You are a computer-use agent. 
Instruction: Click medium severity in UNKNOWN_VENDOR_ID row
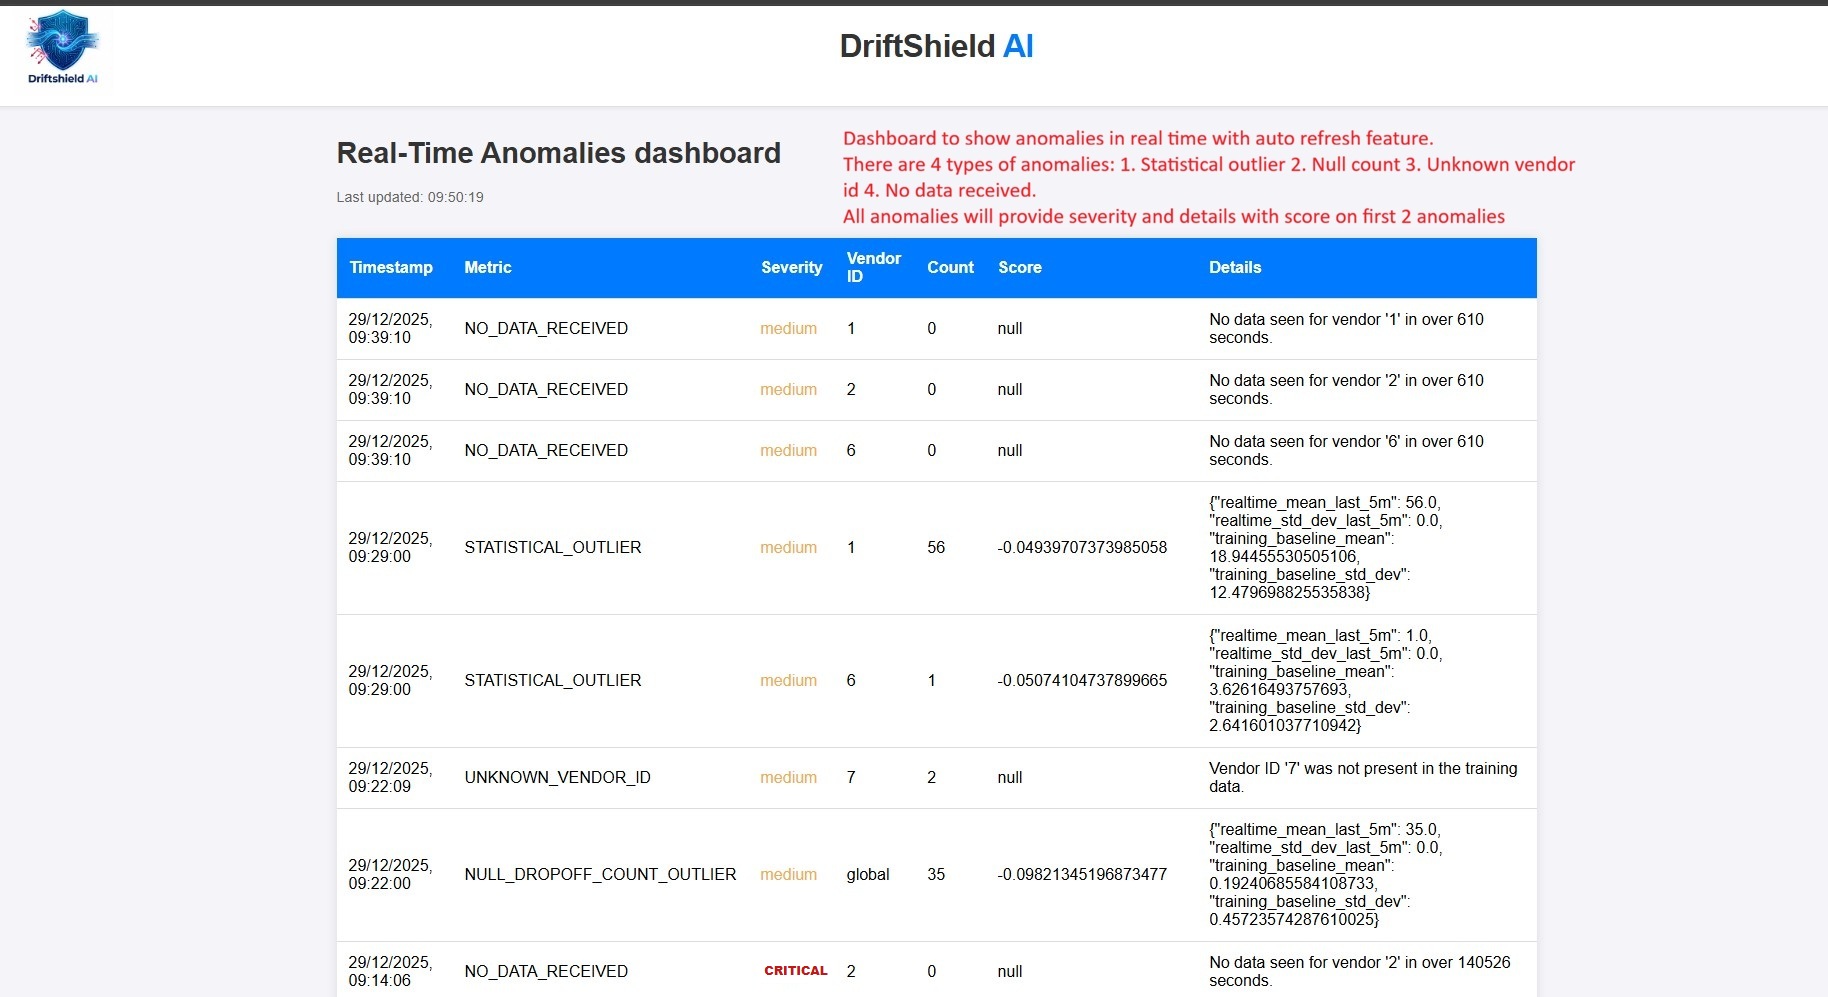tap(788, 777)
